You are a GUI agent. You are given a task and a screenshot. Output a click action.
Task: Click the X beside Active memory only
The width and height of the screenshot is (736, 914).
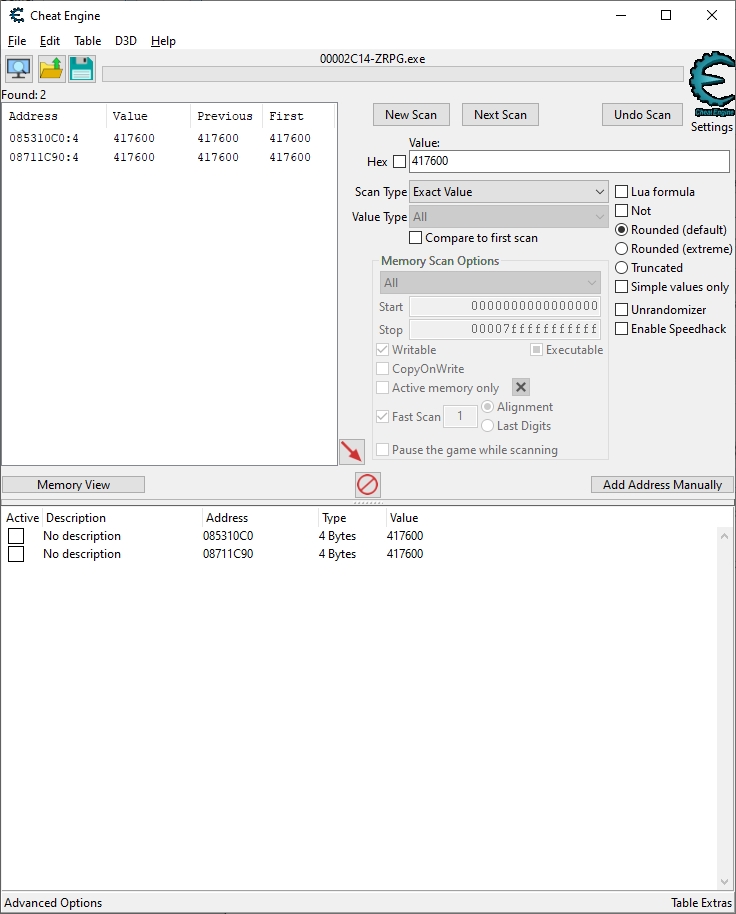(521, 387)
